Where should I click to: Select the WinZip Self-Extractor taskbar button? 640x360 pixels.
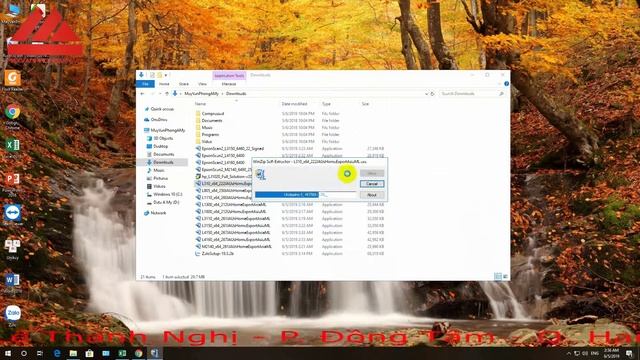coord(155,353)
